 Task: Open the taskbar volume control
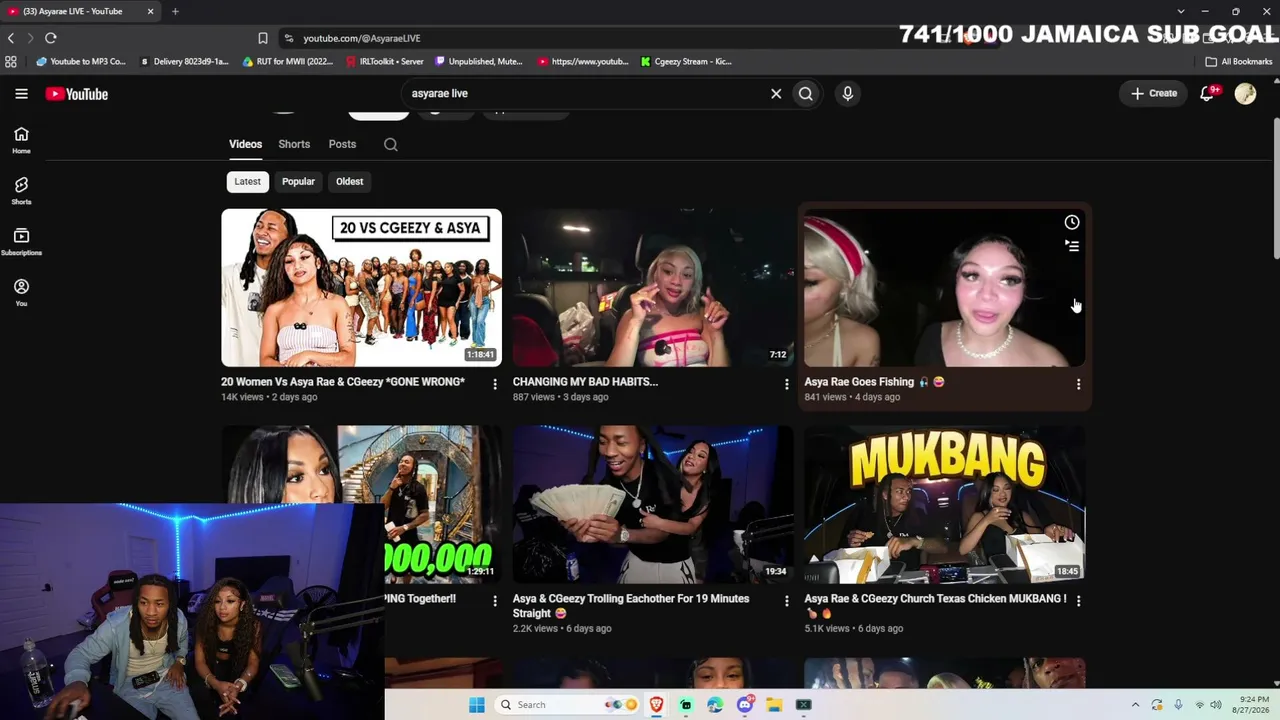tap(1216, 705)
